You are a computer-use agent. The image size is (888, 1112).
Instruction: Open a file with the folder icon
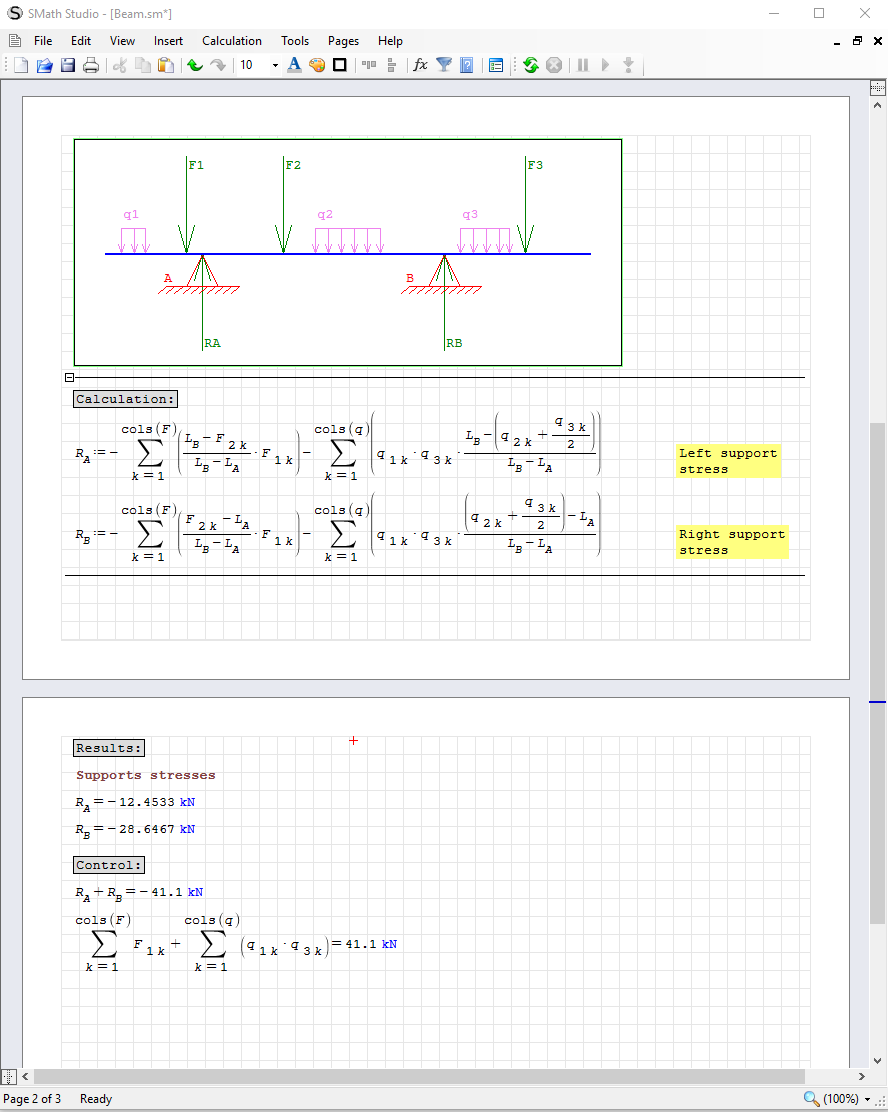45,65
